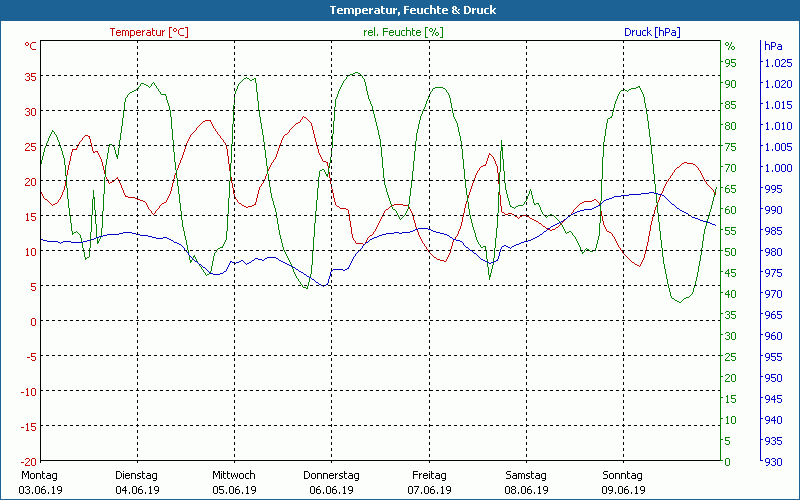Click the "950" pressure axis value

(773, 378)
